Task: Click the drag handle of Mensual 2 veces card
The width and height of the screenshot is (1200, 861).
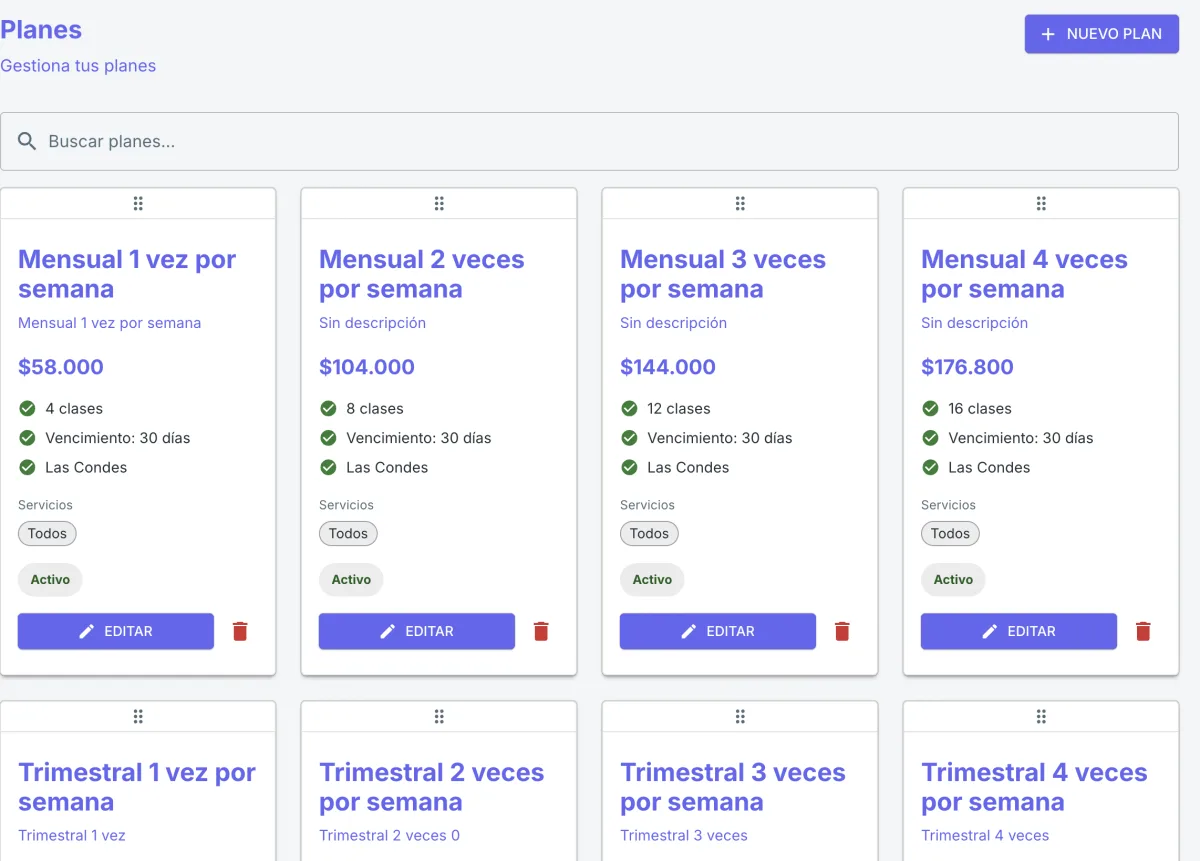Action: [x=439, y=204]
